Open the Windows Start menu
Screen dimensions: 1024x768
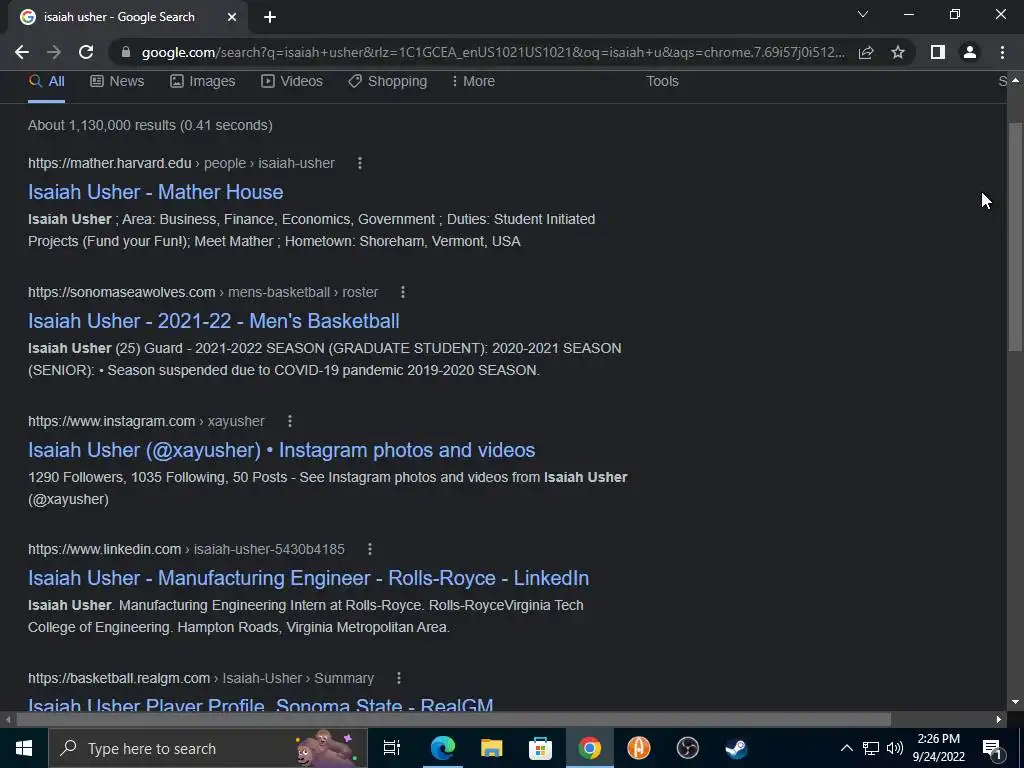pyautogui.click(x=24, y=748)
